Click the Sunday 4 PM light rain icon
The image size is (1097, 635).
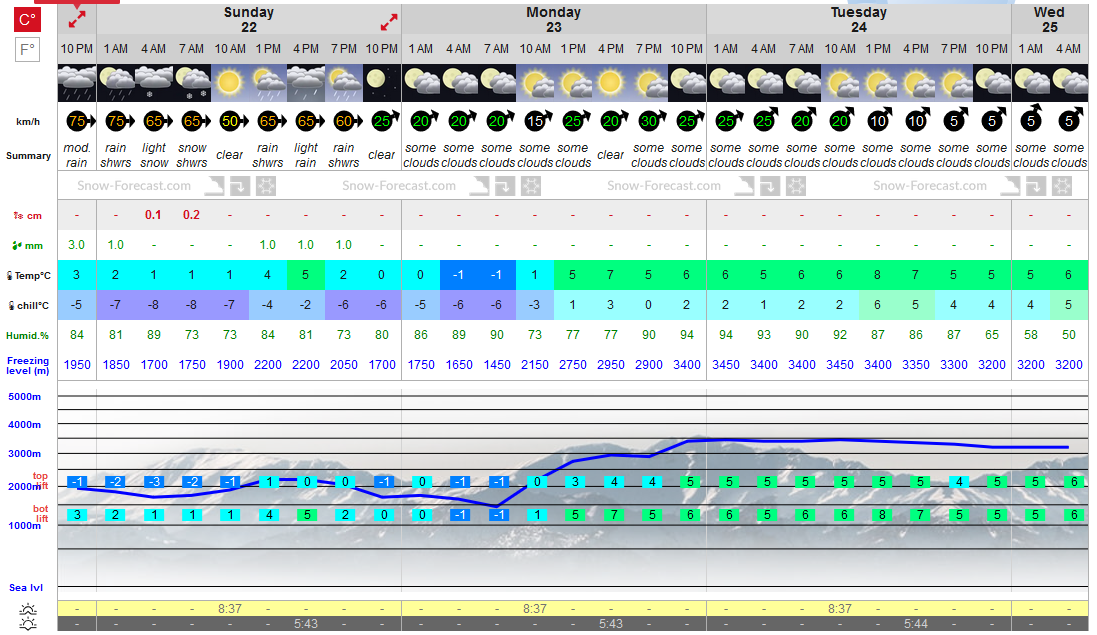coord(306,83)
